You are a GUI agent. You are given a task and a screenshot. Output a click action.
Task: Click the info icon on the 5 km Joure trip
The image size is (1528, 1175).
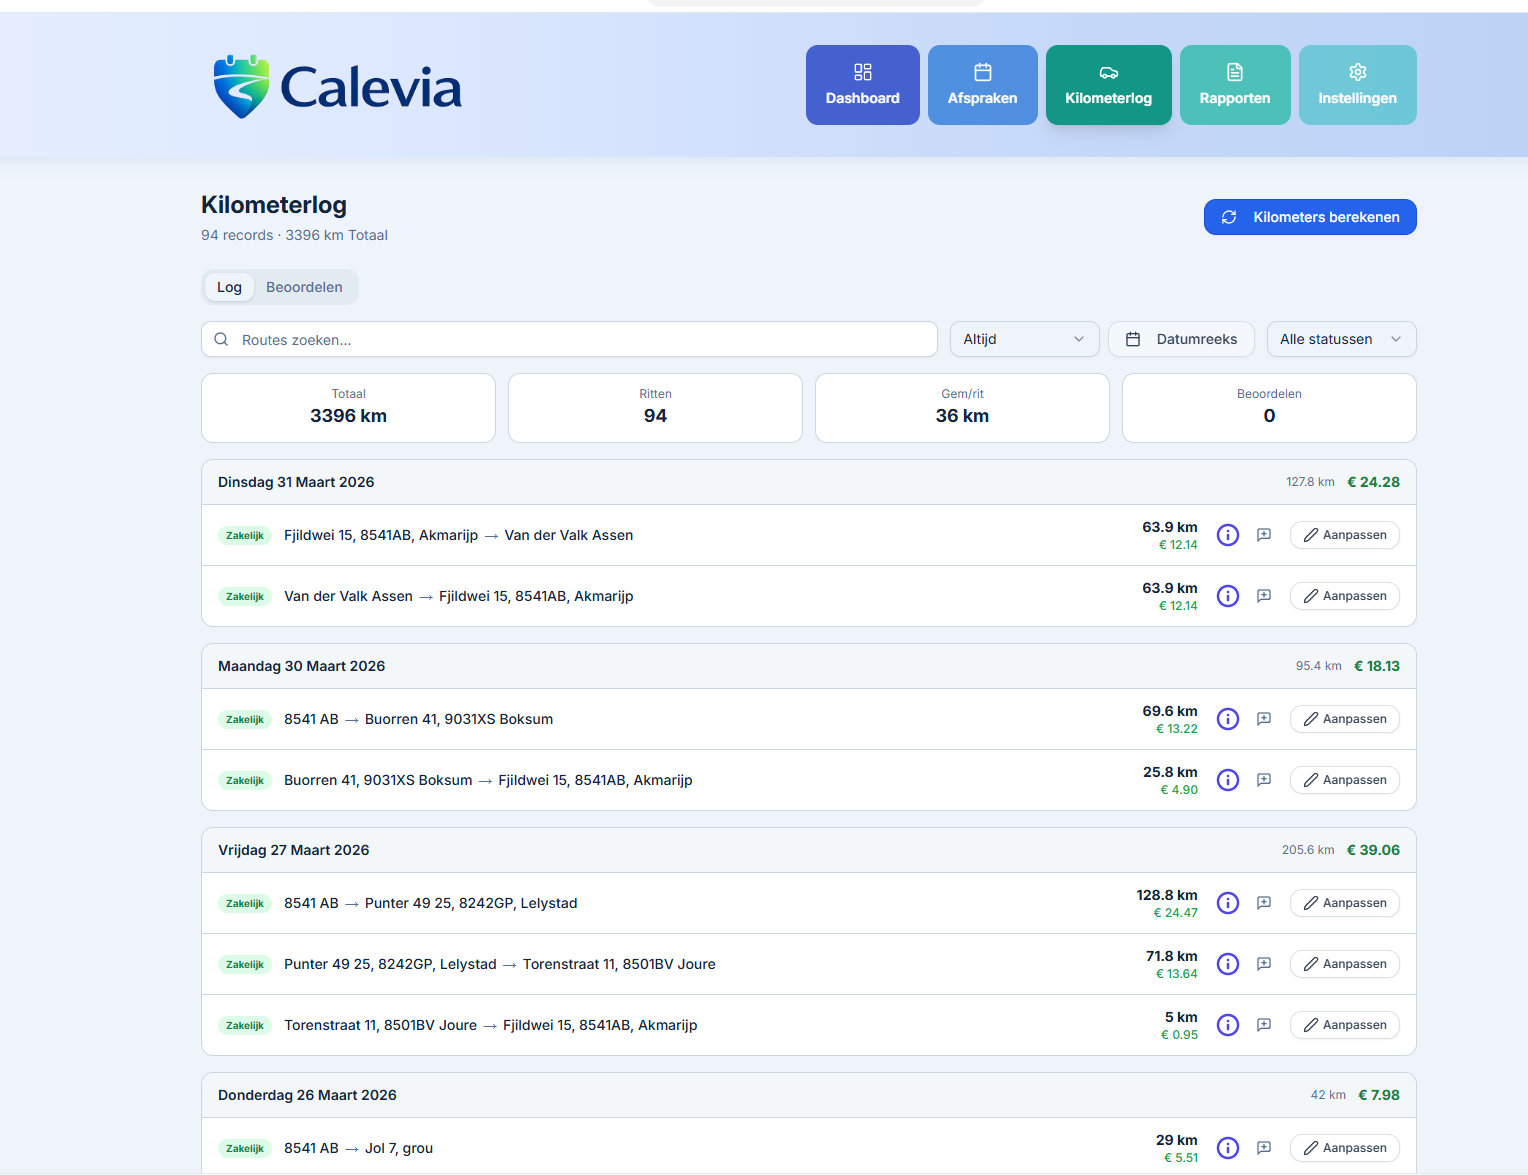1227,1025
